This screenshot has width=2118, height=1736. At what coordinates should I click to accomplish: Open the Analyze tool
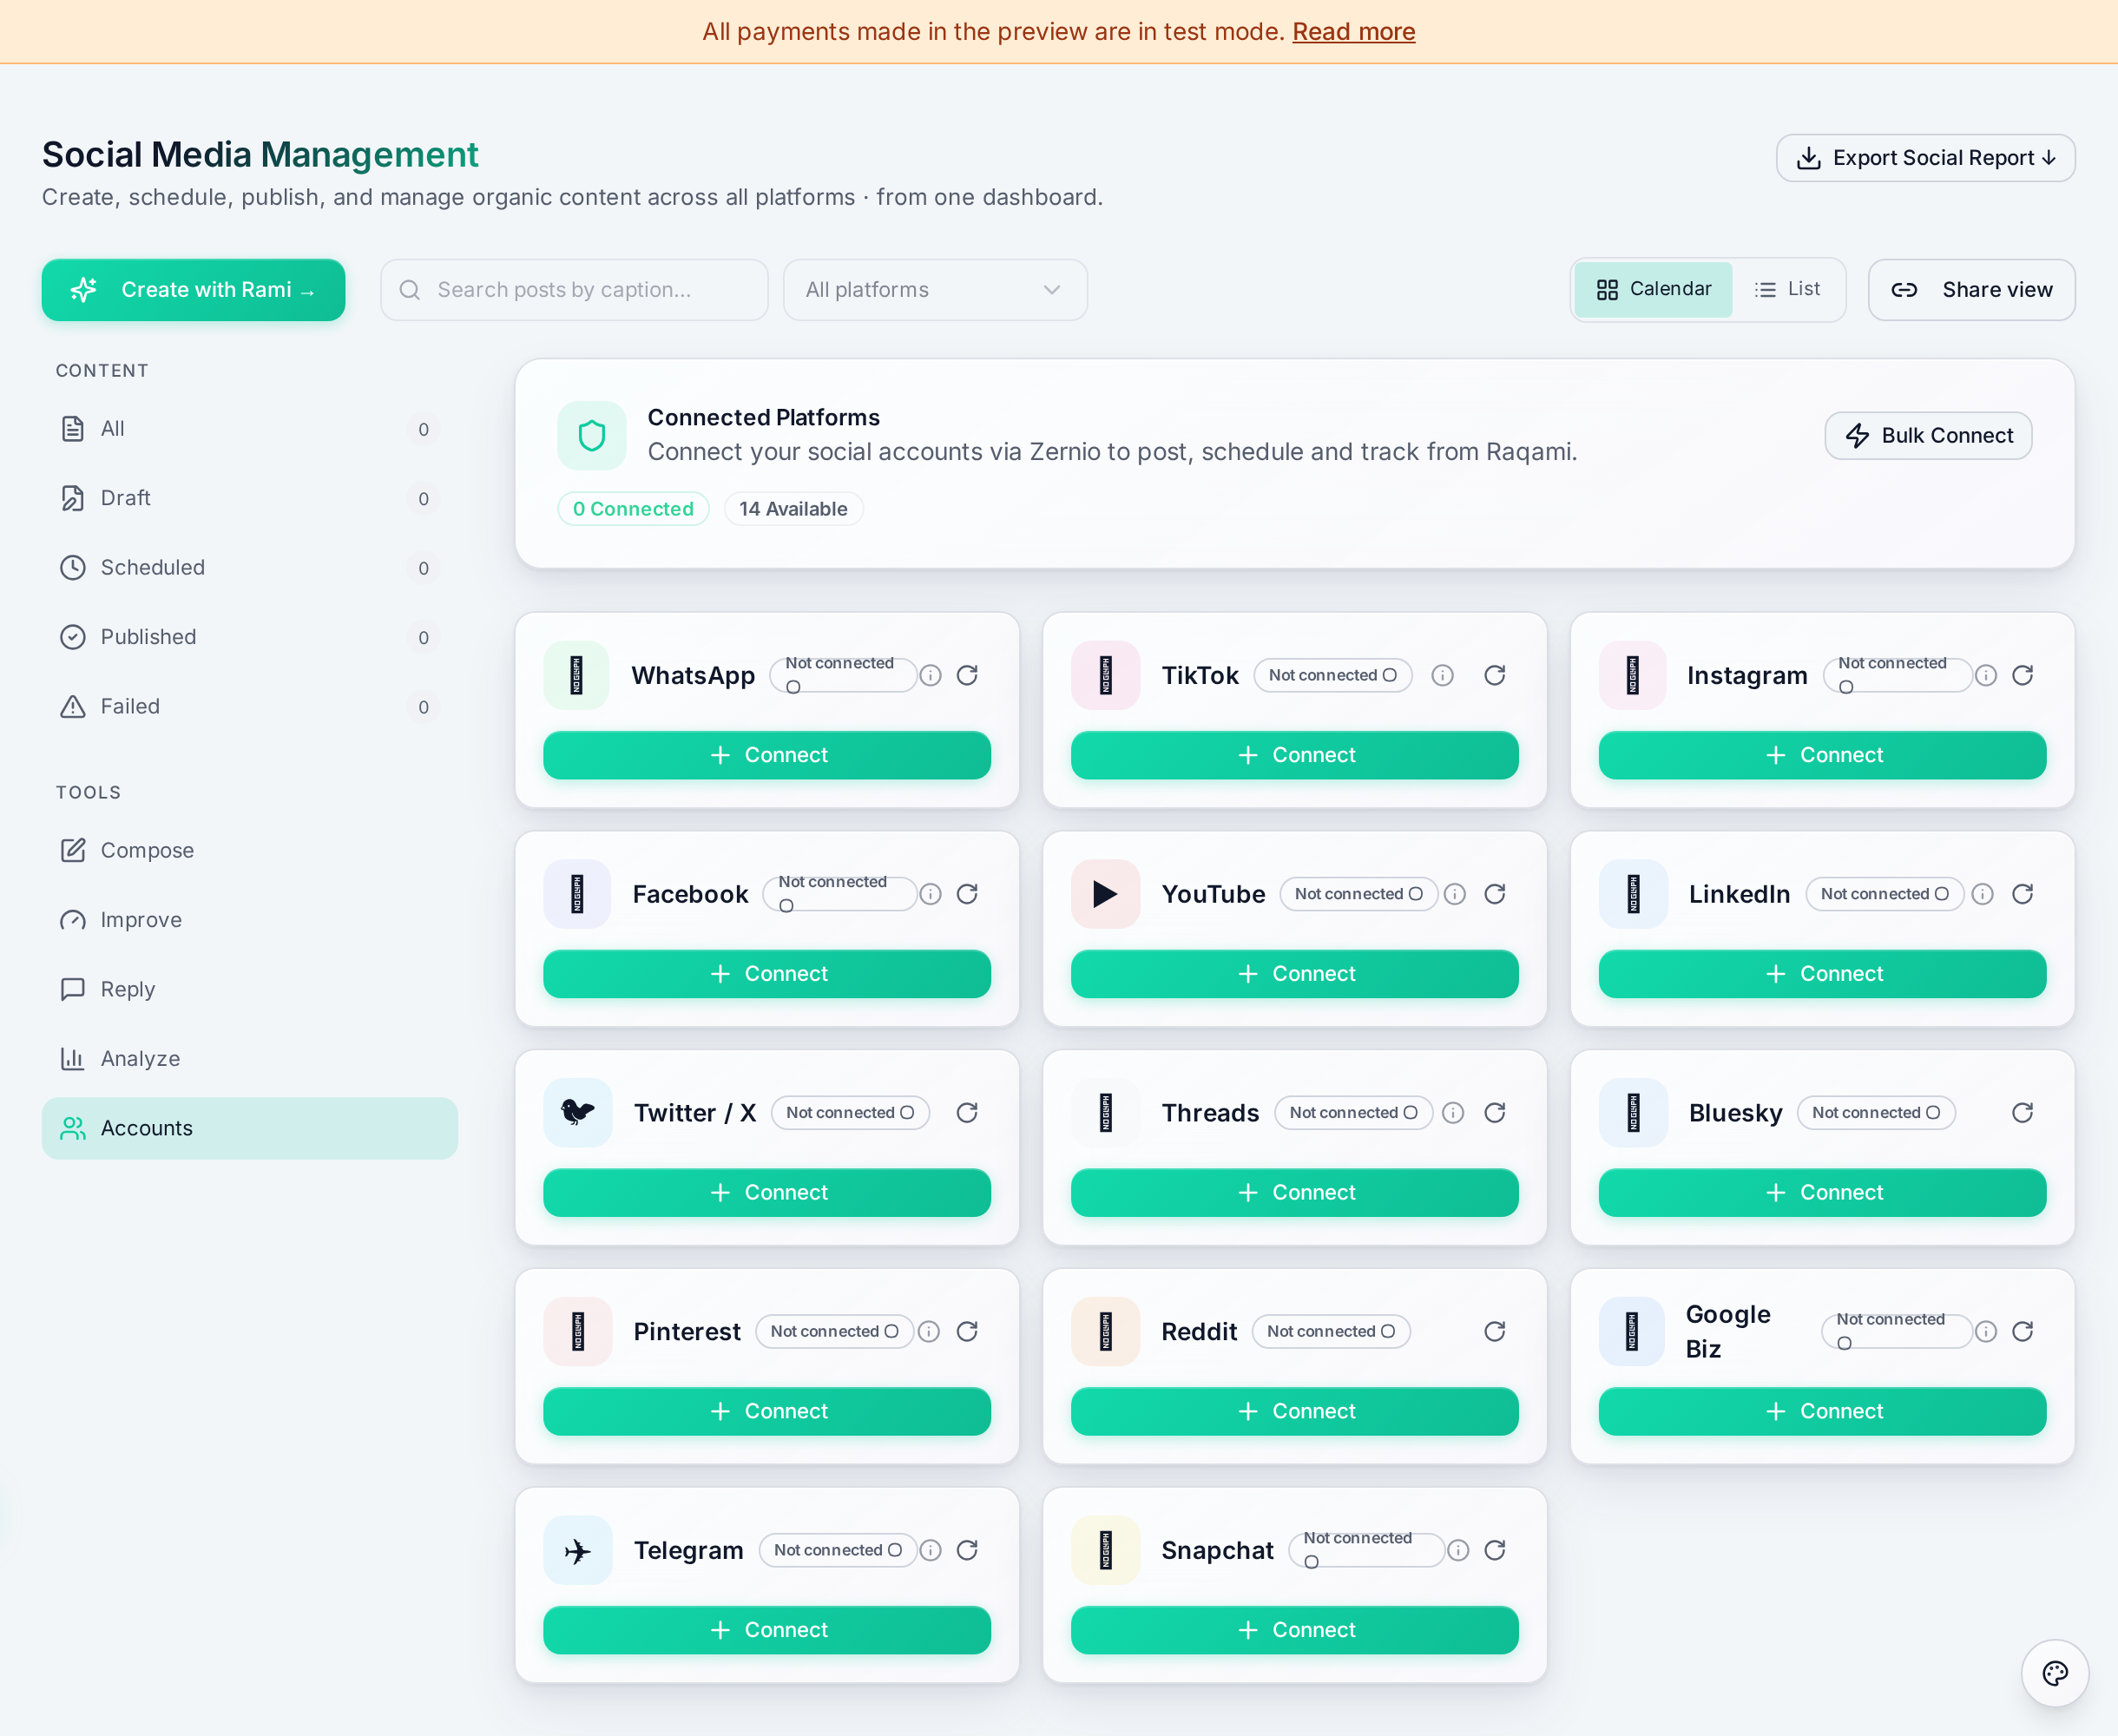pos(249,1059)
